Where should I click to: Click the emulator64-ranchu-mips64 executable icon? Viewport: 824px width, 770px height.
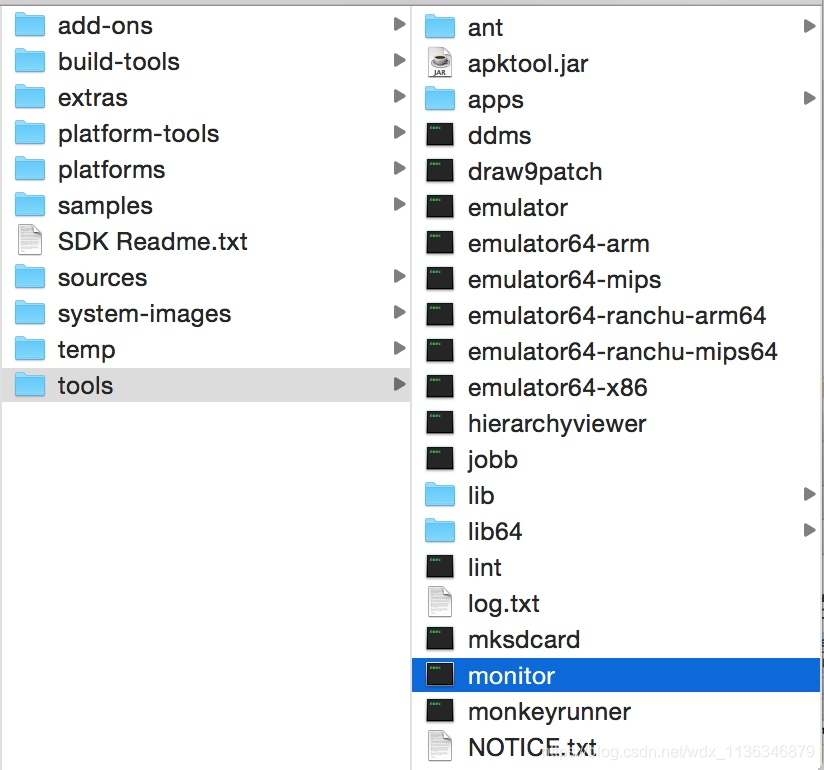pos(440,351)
